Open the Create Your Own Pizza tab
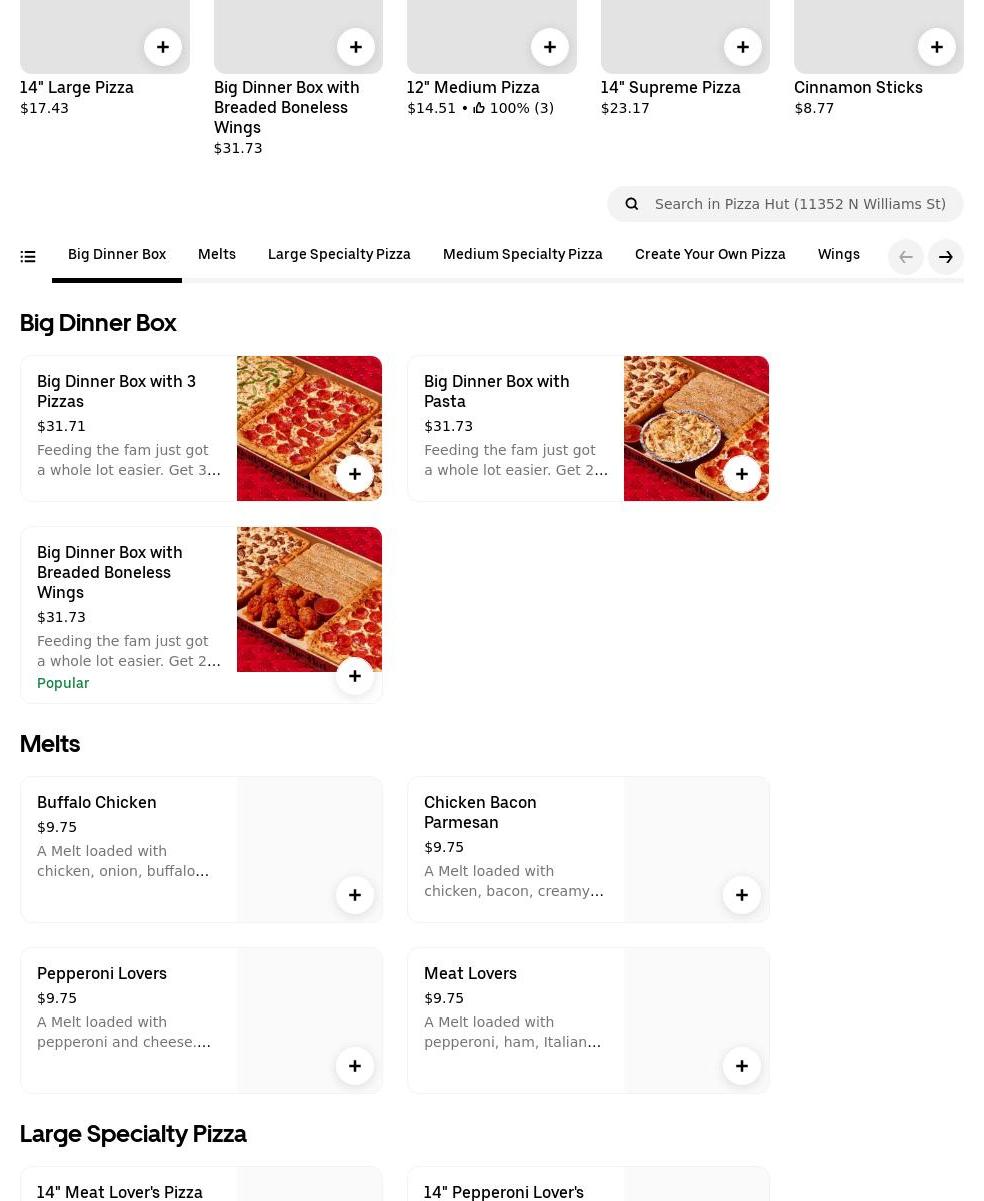Viewport: 984px width, 1201px height. (710, 254)
